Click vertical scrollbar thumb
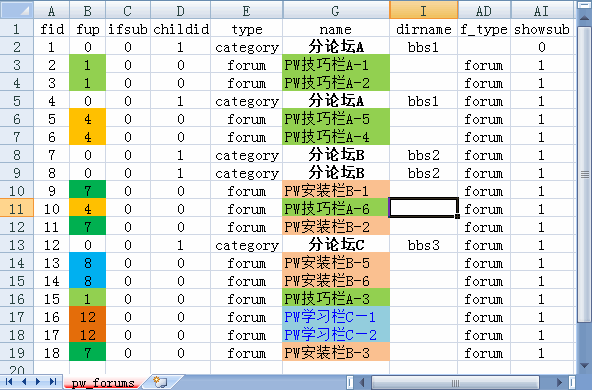Image resolution: width=592 pixels, height=390 pixels. click(x=584, y=174)
